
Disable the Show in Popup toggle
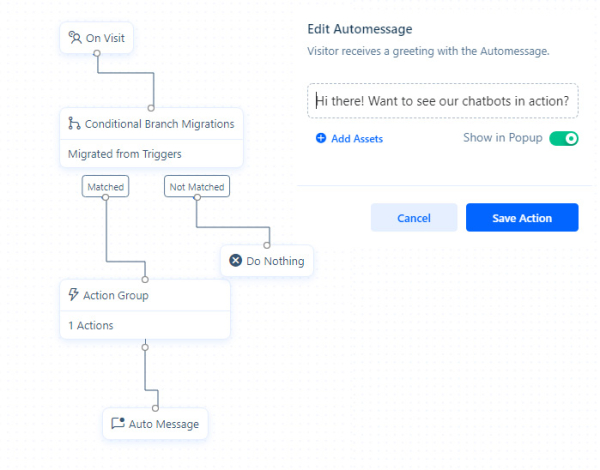[x=563, y=138]
